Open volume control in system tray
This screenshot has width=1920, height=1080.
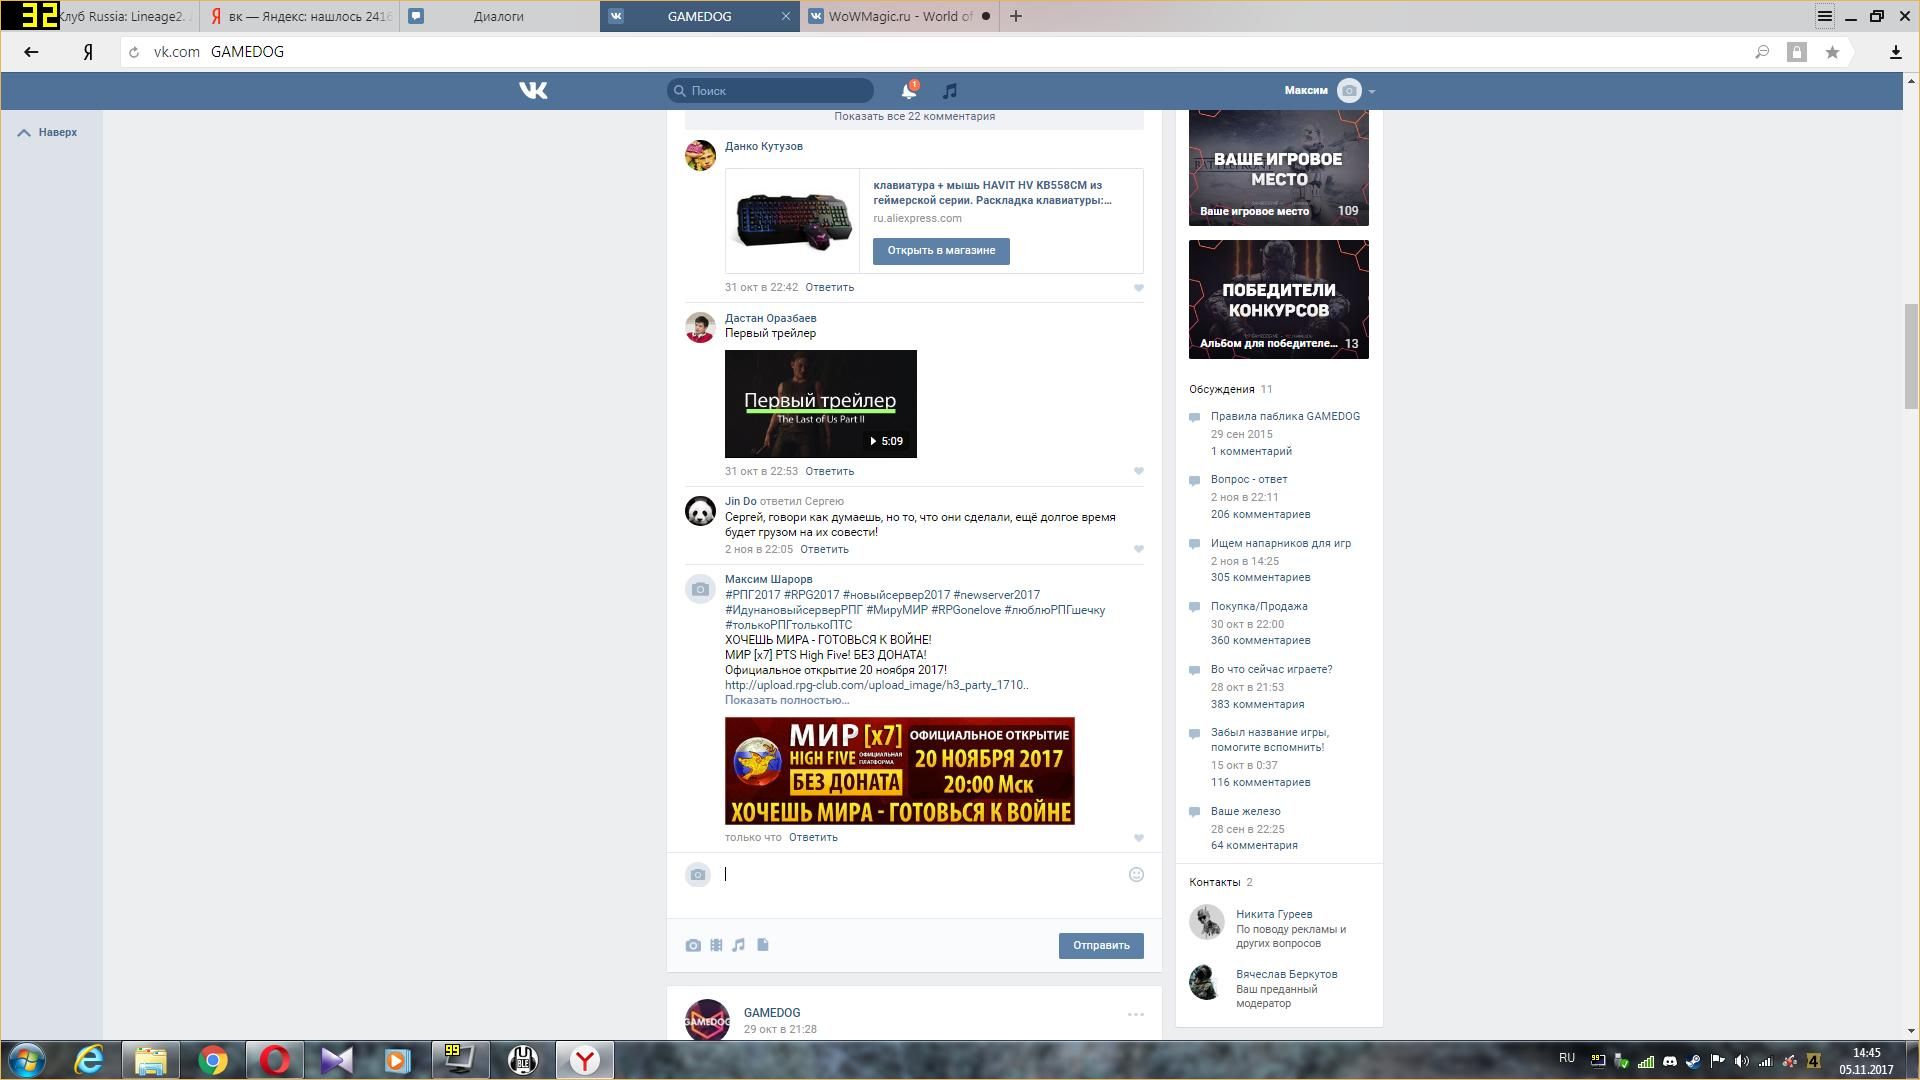[x=1741, y=1061]
